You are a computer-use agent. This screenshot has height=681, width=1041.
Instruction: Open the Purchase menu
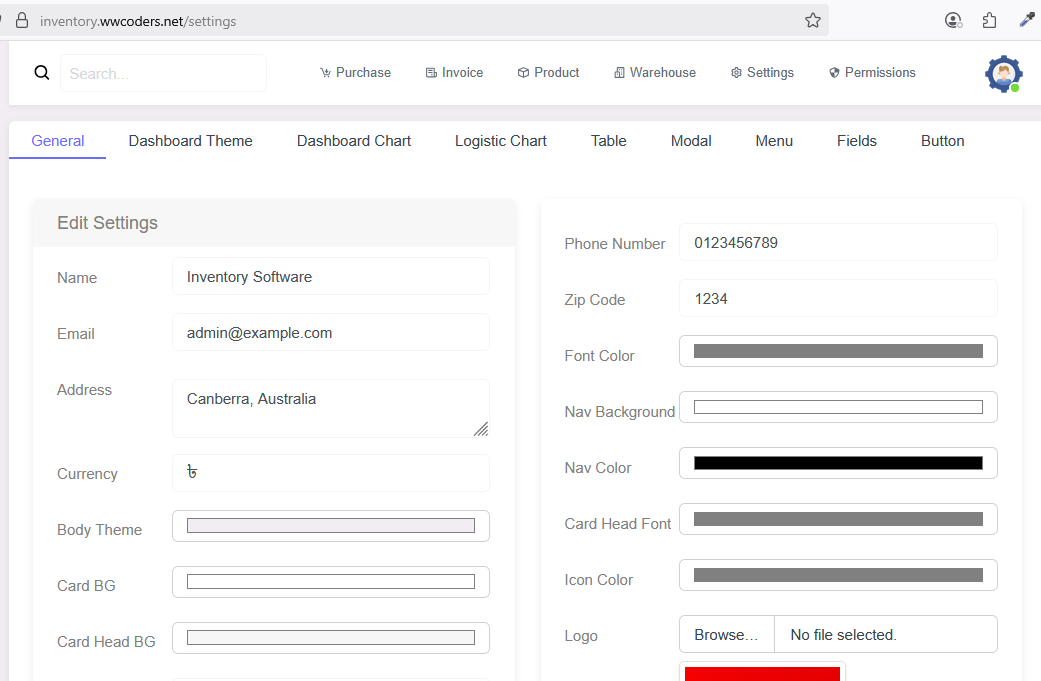point(355,73)
